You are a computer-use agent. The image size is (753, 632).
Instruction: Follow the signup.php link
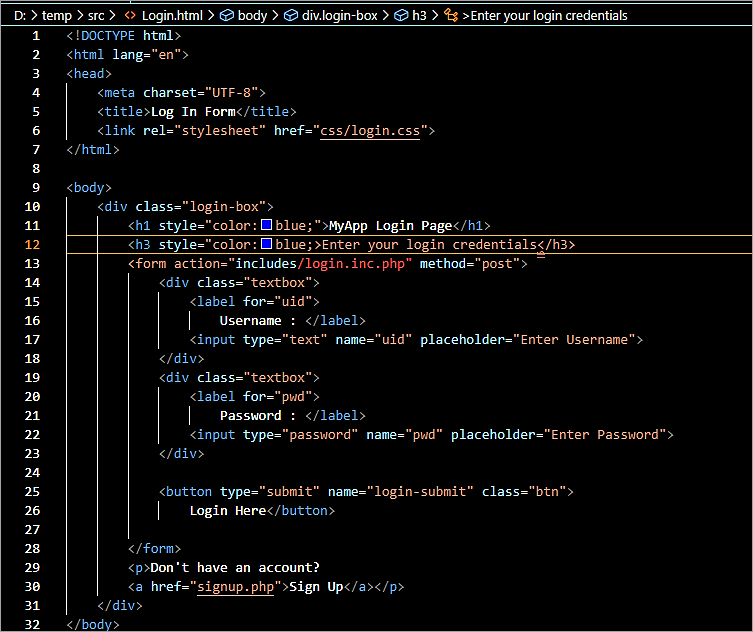(x=235, y=587)
